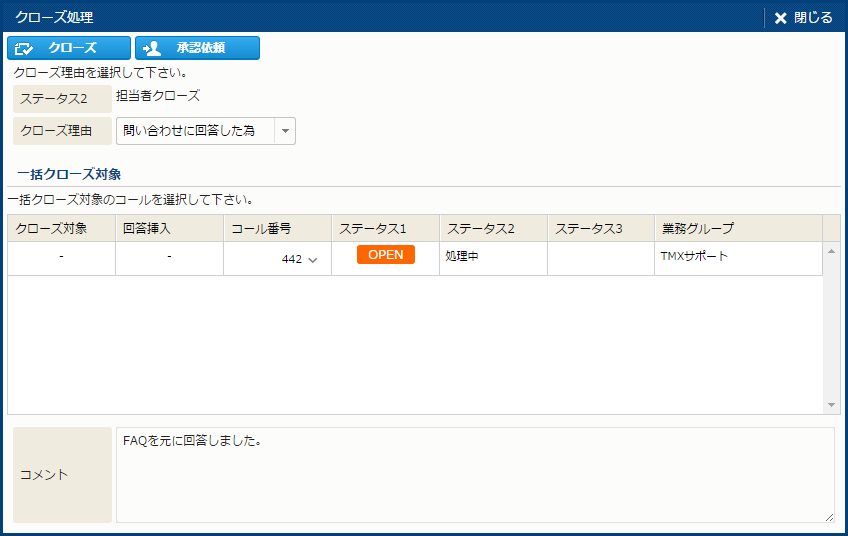Click the 業務グループ column header
The image size is (848, 536).
pyautogui.click(x=738, y=228)
